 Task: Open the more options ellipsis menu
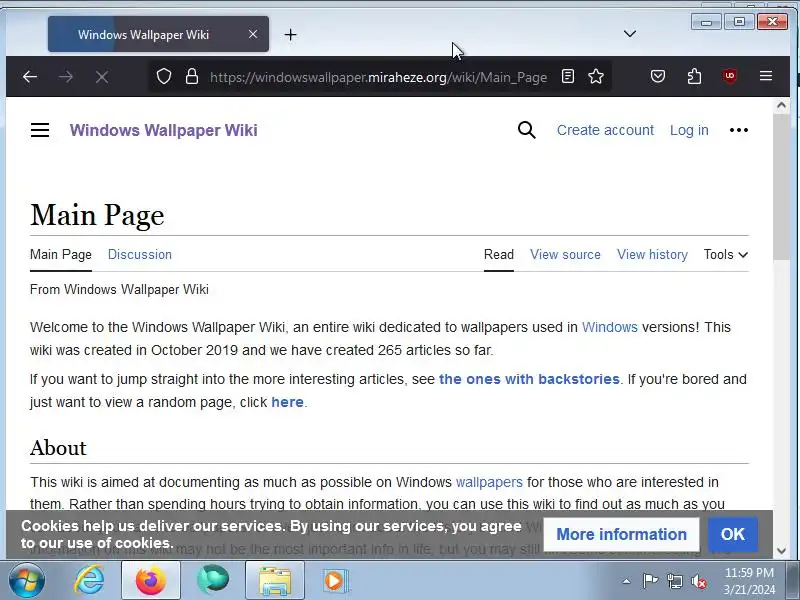coord(739,130)
